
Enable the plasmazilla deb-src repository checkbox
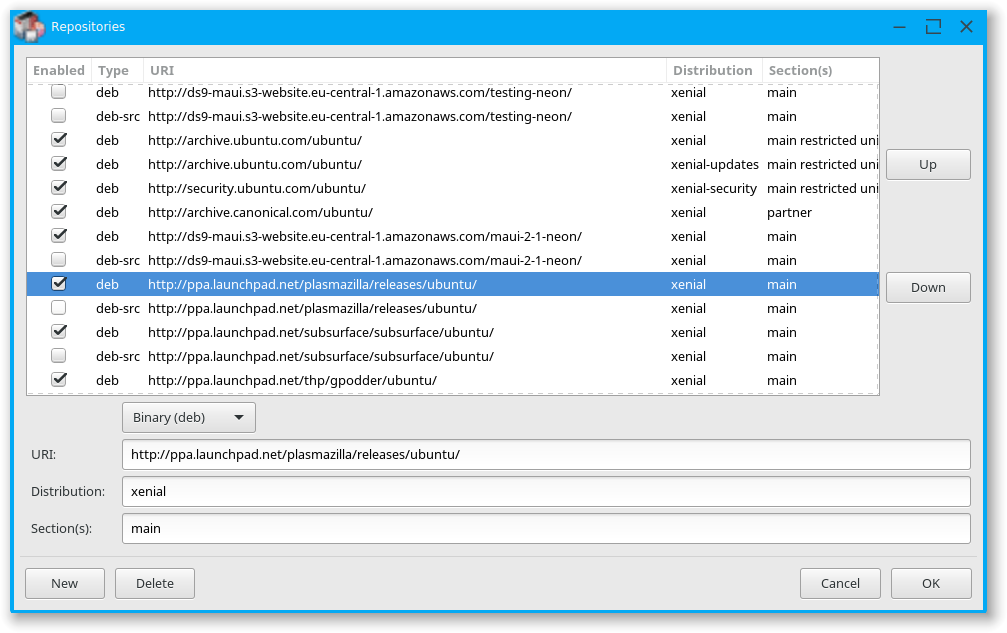tap(59, 308)
